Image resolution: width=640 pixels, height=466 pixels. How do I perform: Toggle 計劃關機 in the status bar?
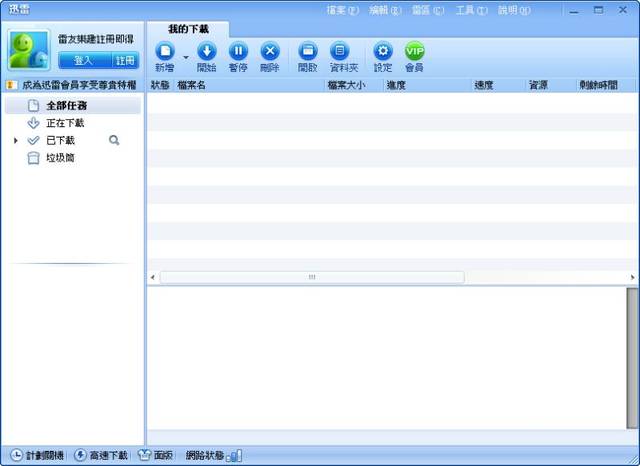37,456
